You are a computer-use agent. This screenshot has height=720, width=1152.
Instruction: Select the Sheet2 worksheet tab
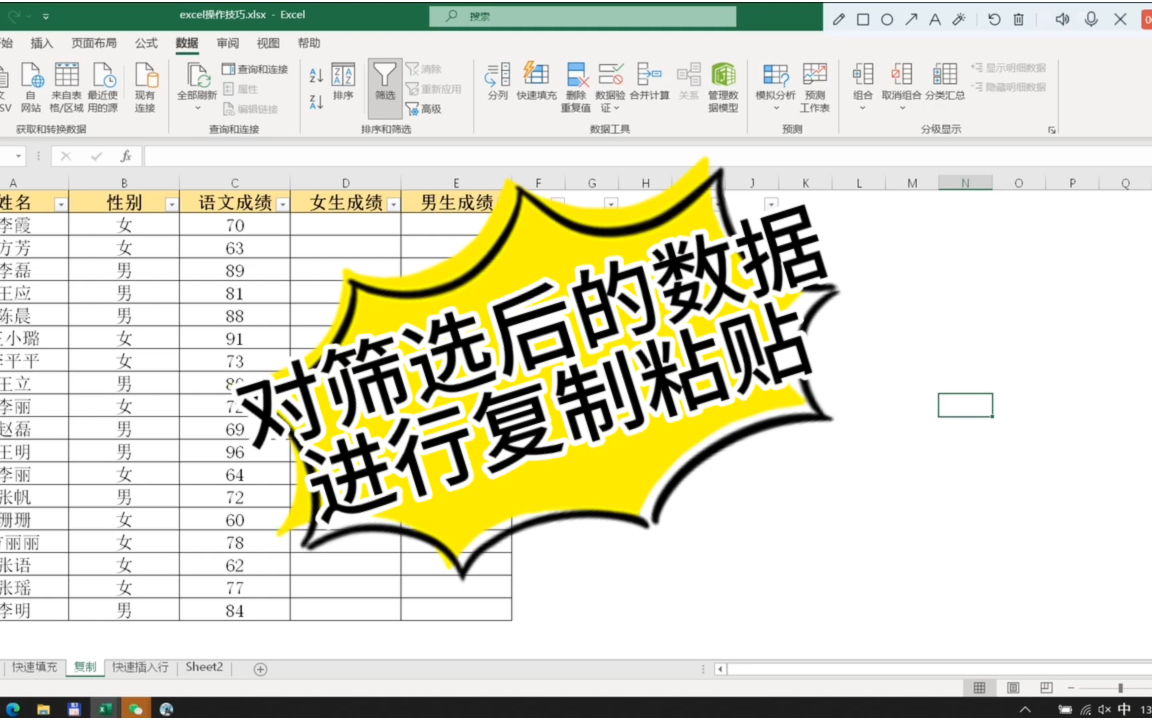pos(203,667)
